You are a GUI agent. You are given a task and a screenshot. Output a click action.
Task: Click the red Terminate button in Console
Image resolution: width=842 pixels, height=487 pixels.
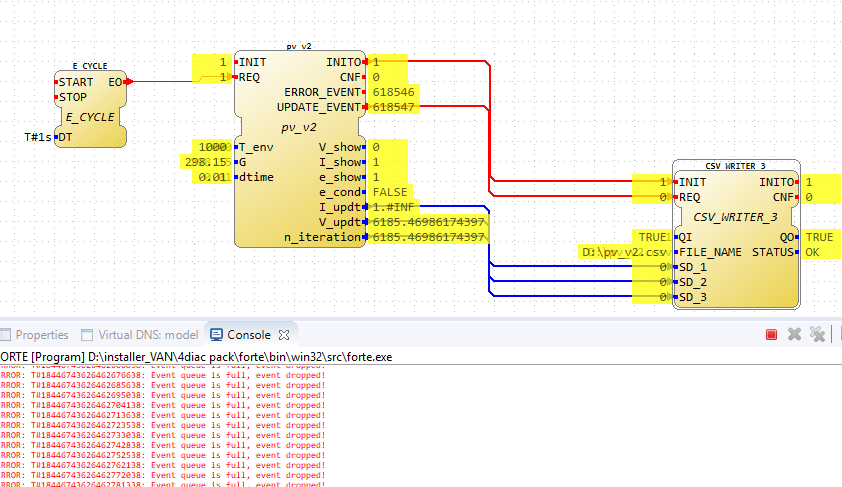[x=771, y=334]
